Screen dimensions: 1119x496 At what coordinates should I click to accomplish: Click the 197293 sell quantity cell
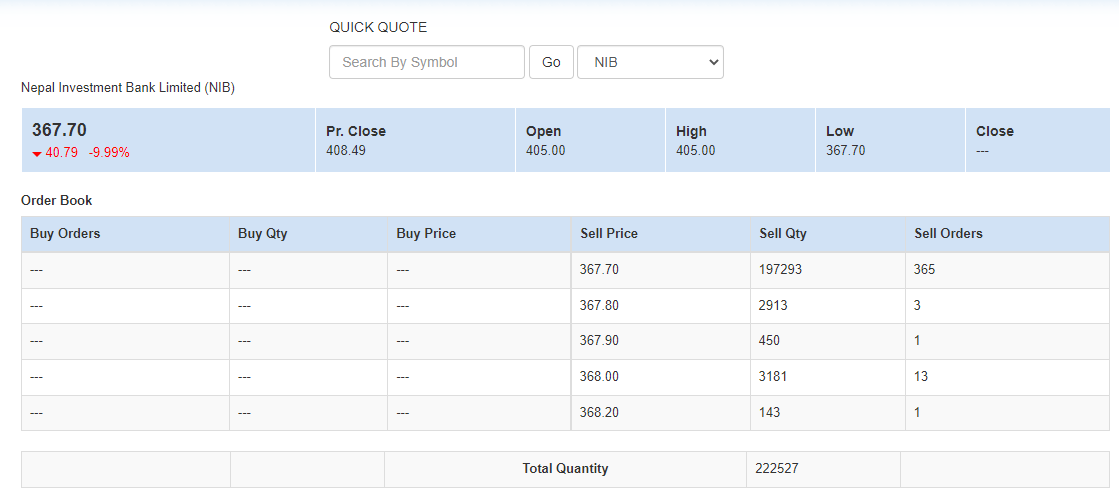click(781, 270)
